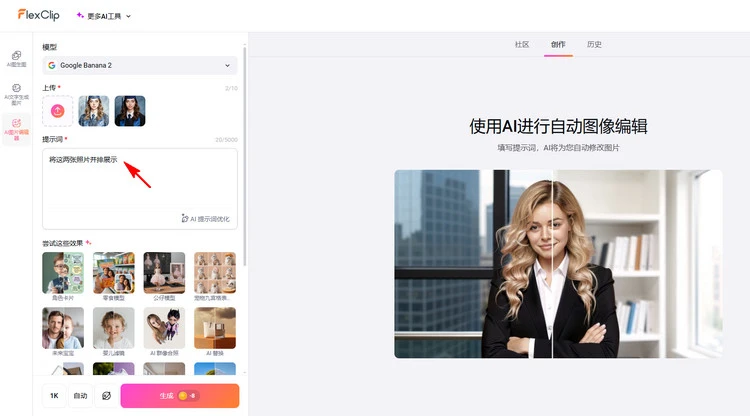Select the 创作 tab

coord(558,45)
